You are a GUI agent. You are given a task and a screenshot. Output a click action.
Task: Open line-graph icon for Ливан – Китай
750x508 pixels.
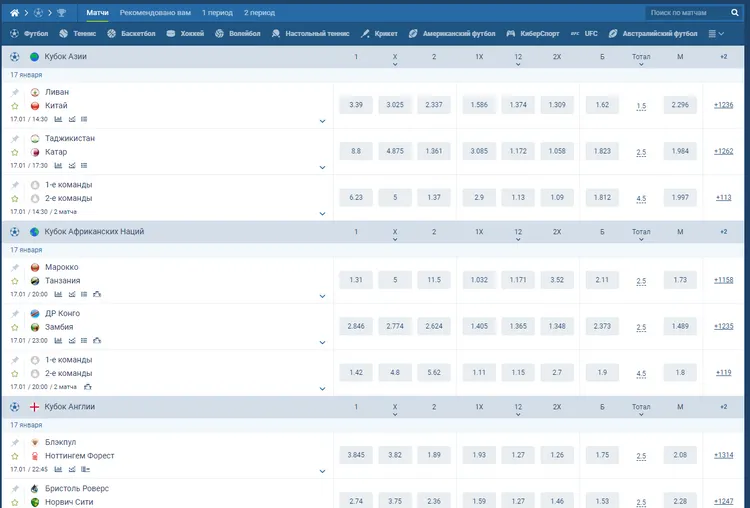click(x=72, y=119)
